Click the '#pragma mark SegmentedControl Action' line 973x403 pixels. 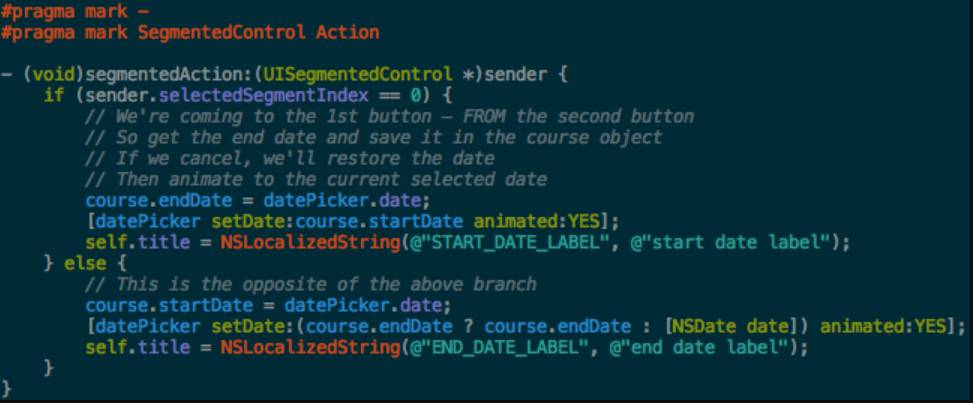(190, 32)
